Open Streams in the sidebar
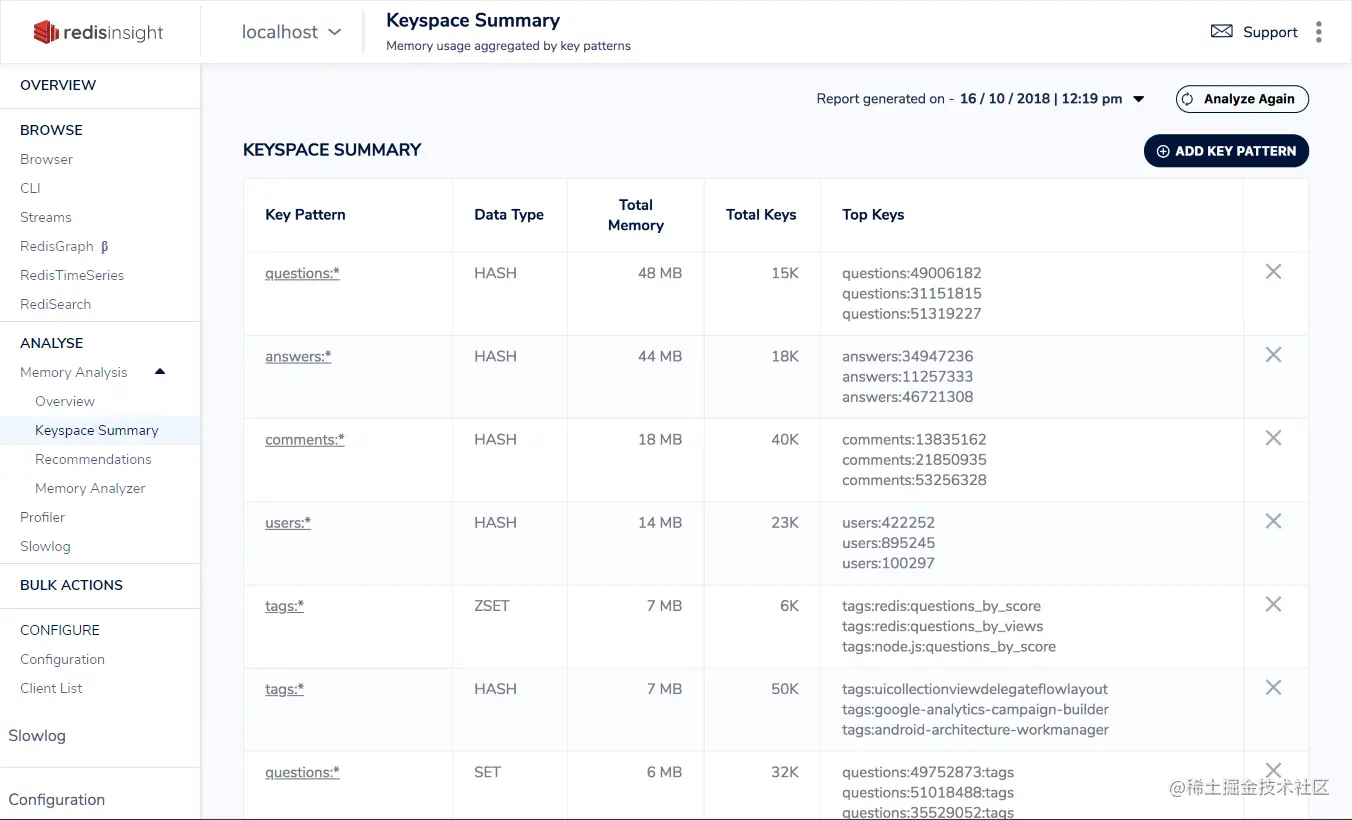1352x820 pixels. pos(46,217)
